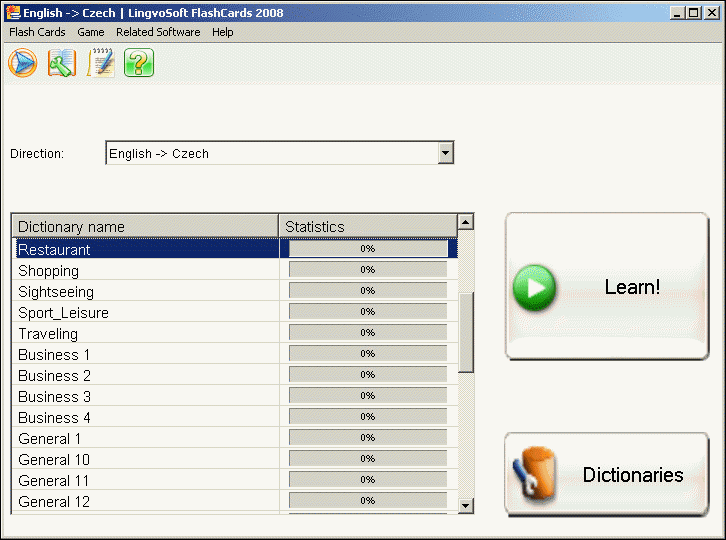Select the Traveling dictionary
Image resolution: width=726 pixels, height=540 pixels.
[x=235, y=333]
